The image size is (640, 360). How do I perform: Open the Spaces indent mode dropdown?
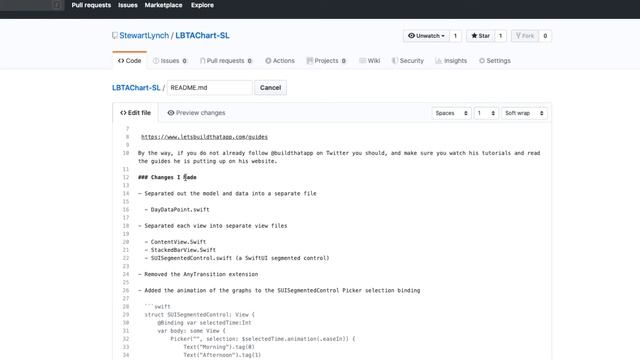point(451,113)
